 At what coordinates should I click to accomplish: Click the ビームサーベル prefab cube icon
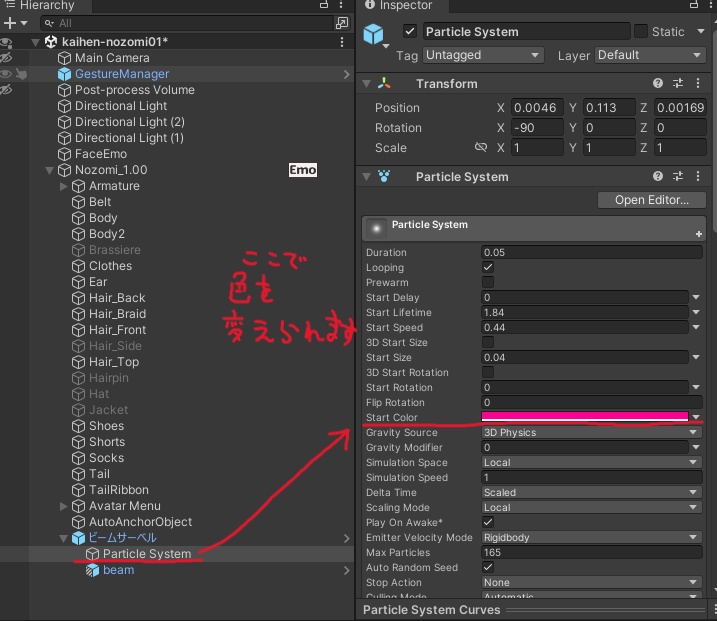coord(79,538)
